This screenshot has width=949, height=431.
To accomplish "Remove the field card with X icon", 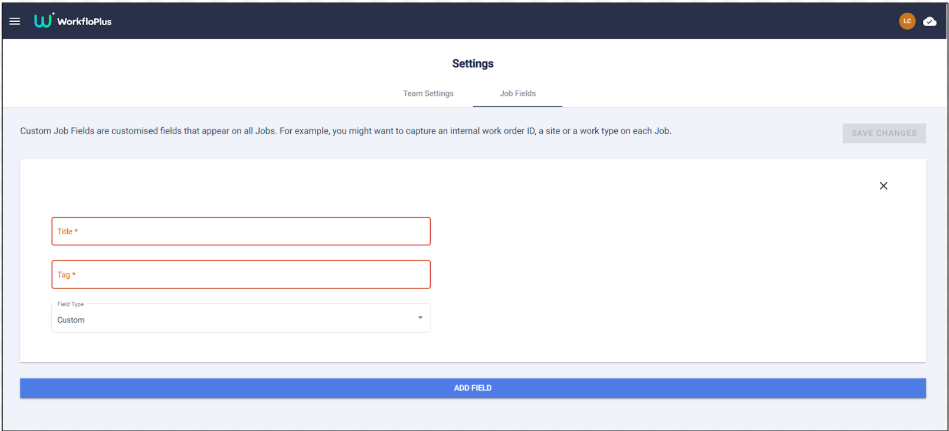I will click(x=883, y=186).
